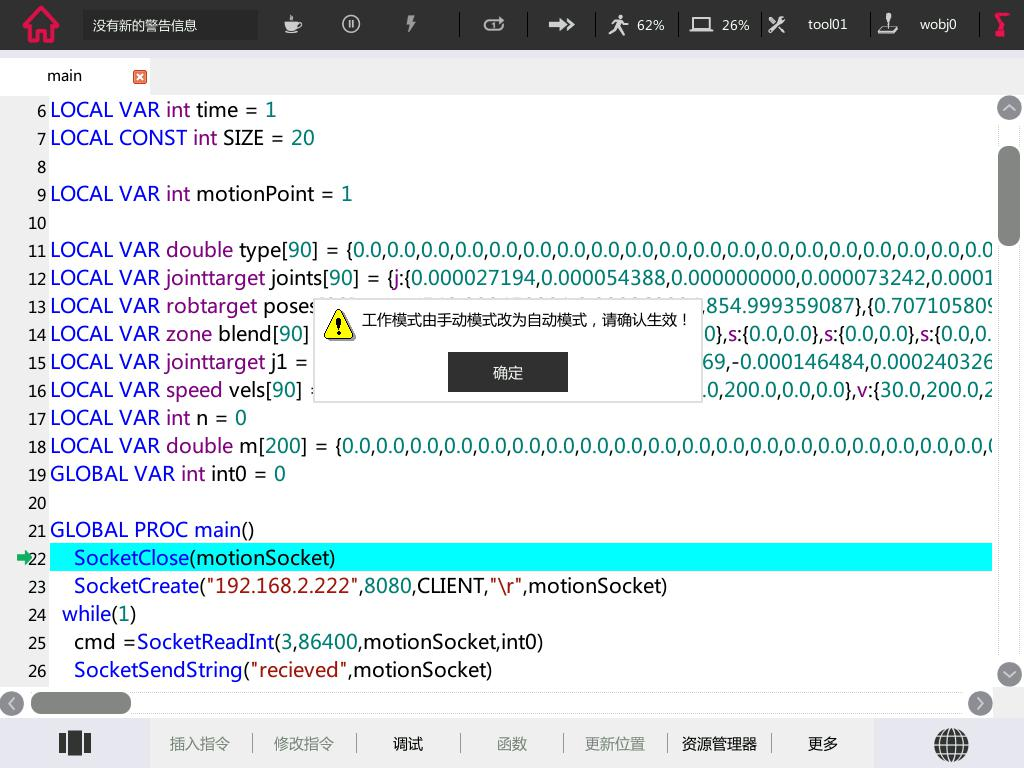Expand the 更多 more options menu
Image resolution: width=1024 pixels, height=768 pixels.
pyautogui.click(x=823, y=744)
